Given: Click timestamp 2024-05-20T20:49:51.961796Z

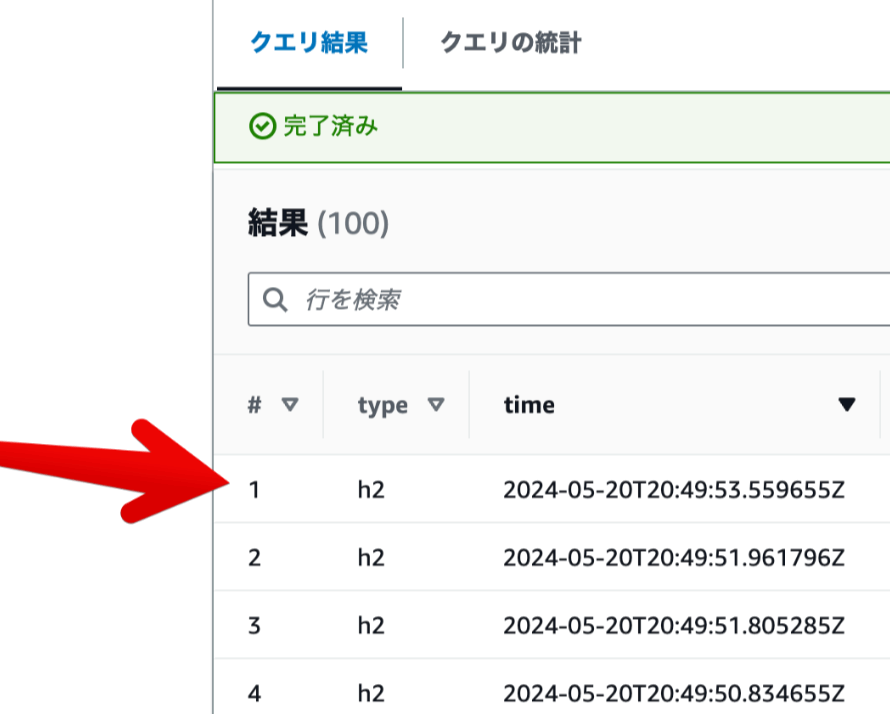Looking at the screenshot, I should coord(674,558).
